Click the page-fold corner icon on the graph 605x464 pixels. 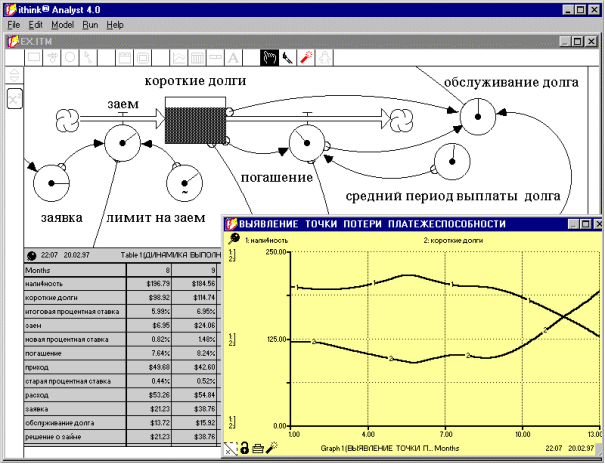[x=231, y=449]
